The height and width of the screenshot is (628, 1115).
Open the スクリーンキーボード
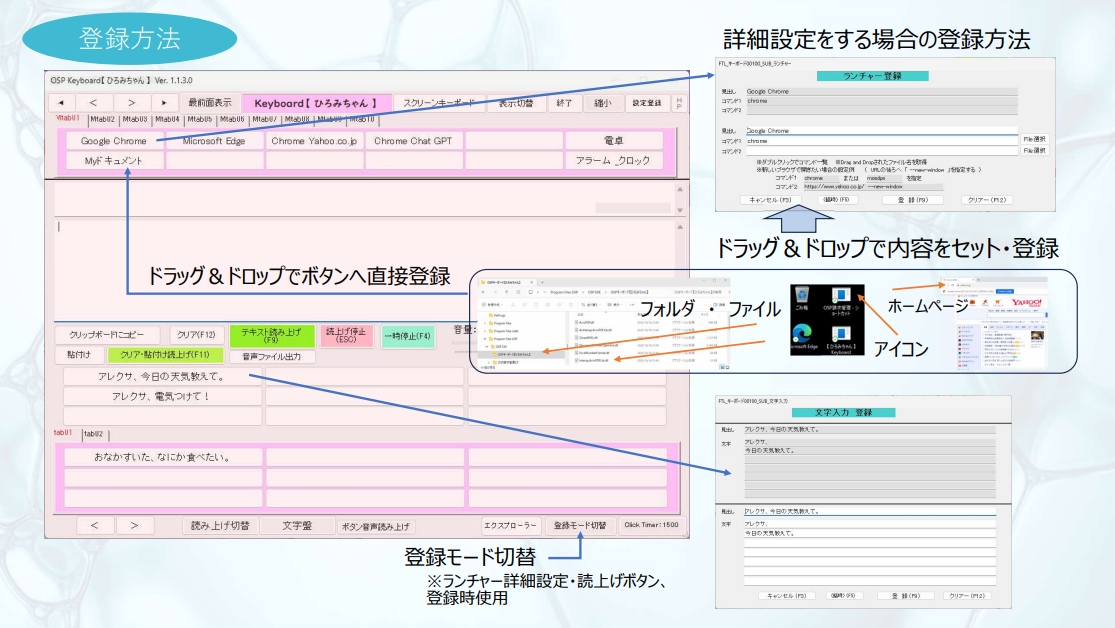(x=439, y=103)
